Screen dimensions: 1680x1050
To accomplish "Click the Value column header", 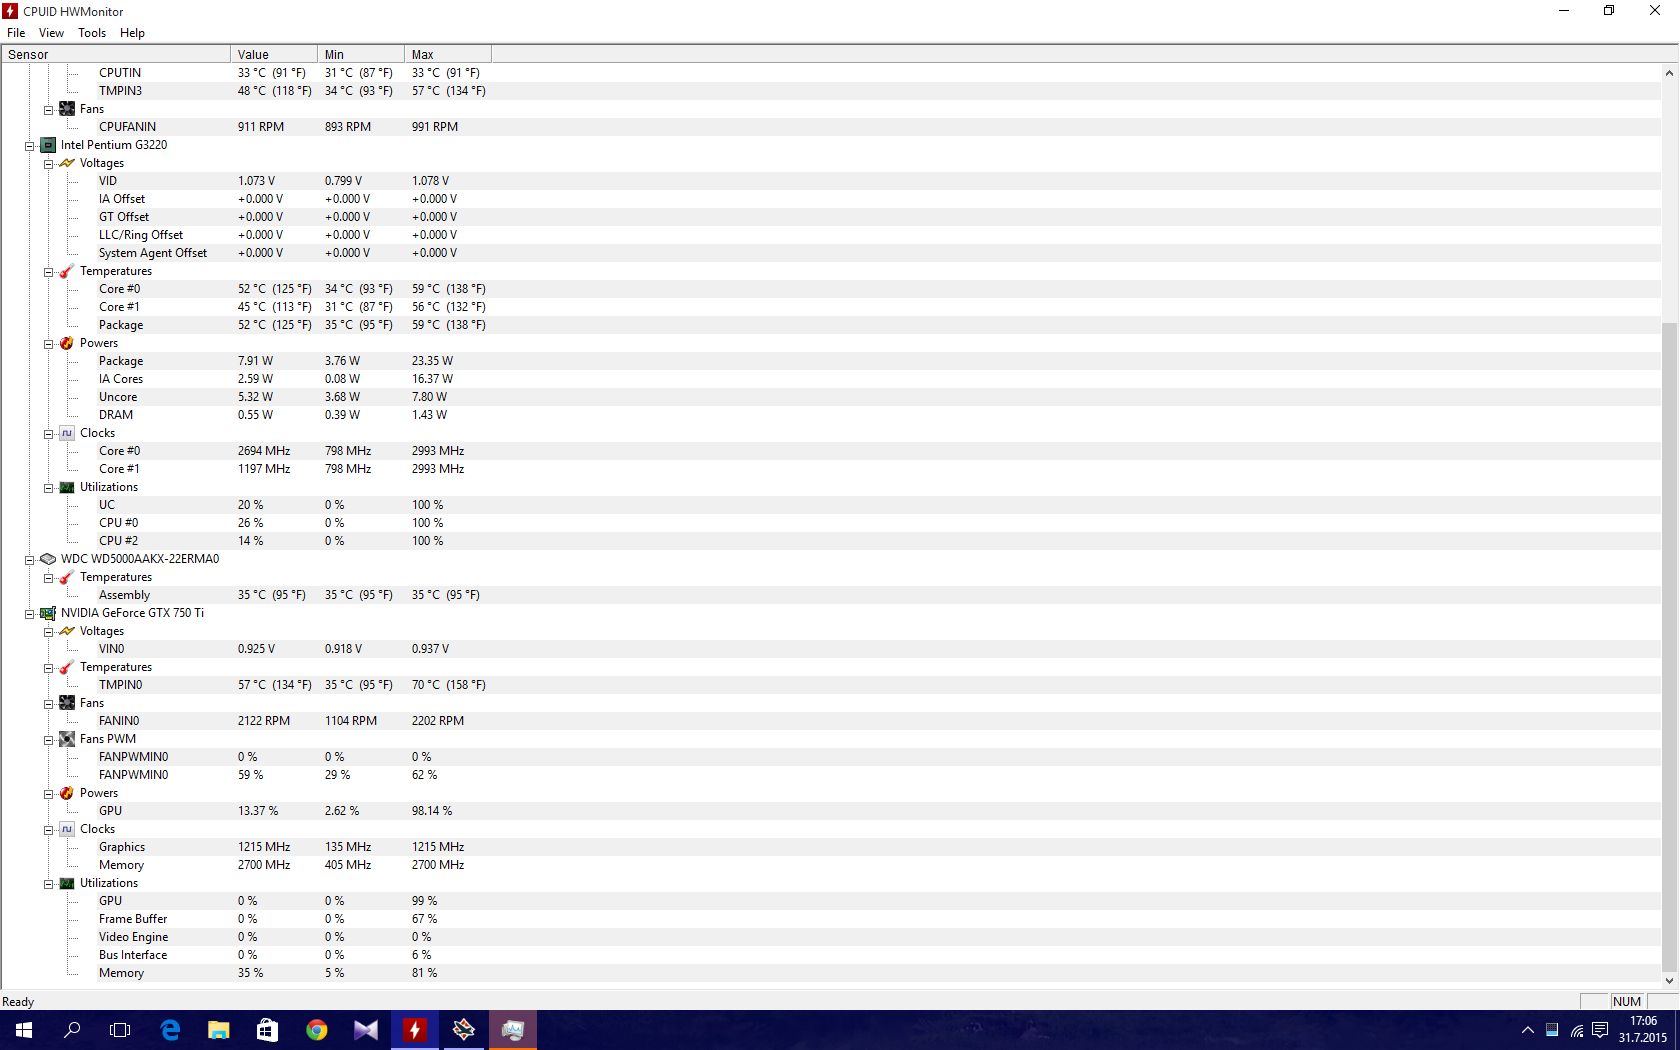I will pos(274,54).
